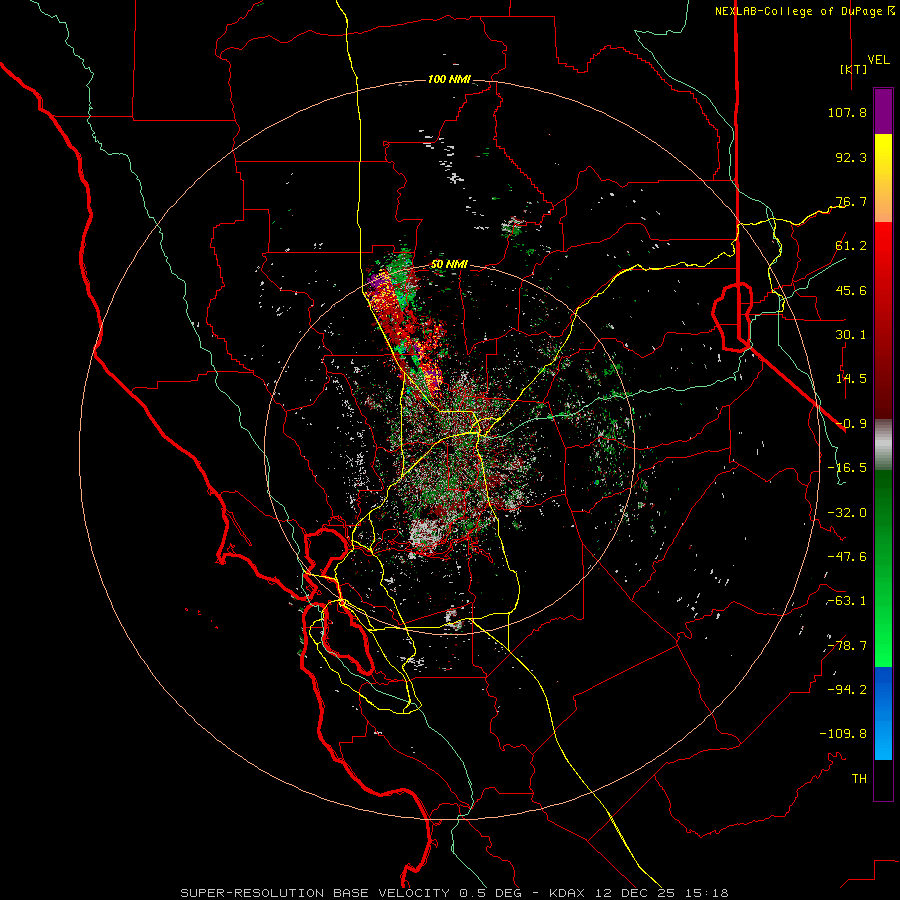Click the TH legend label
Screen dimensions: 900x900
(859, 779)
